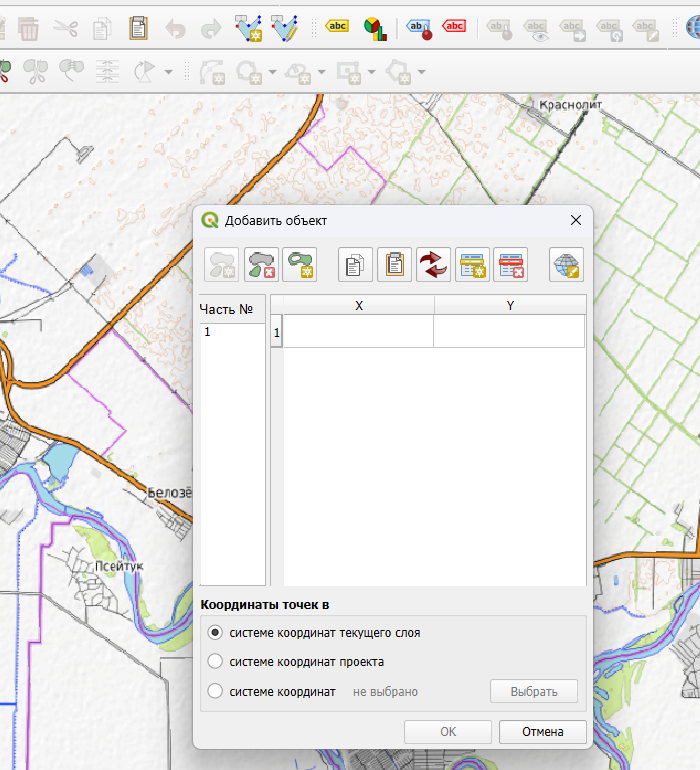This screenshot has width=700, height=770.
Task: Choose the custom 'системе координат' radio option
Action: click(x=215, y=691)
